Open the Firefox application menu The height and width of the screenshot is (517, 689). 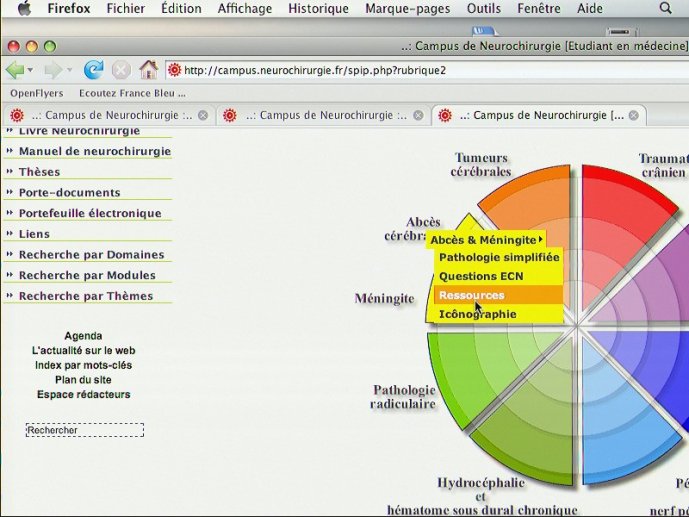69,8
